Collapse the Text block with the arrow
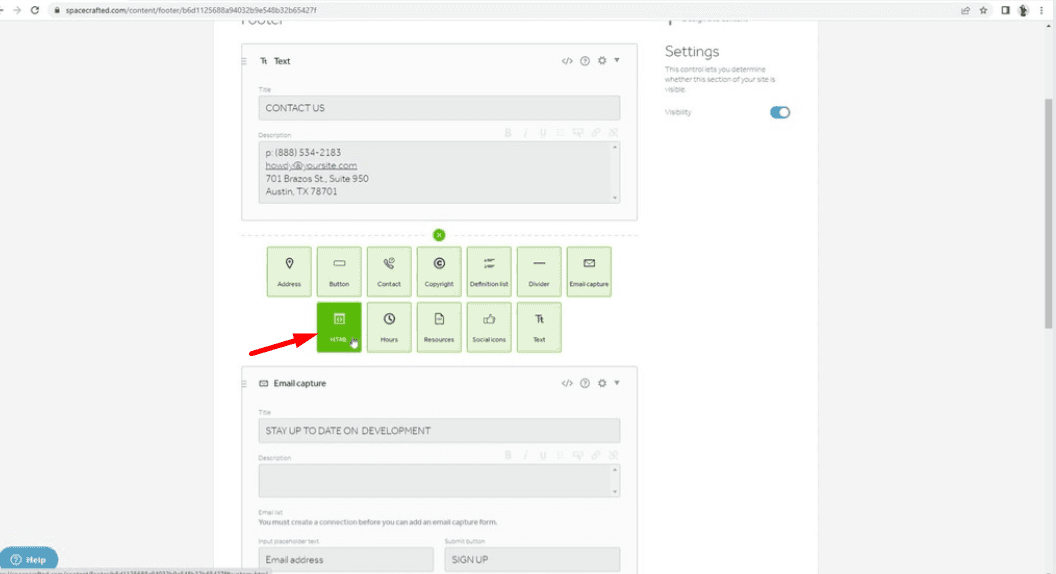 tap(617, 61)
